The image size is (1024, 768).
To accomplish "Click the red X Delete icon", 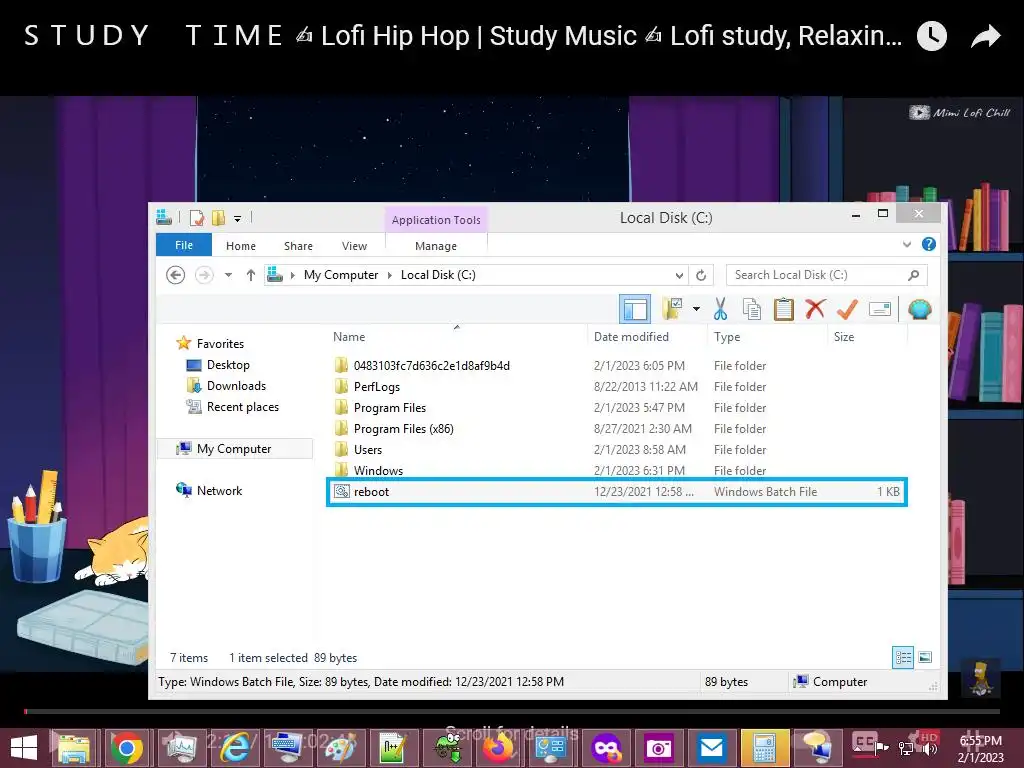I will (815, 309).
